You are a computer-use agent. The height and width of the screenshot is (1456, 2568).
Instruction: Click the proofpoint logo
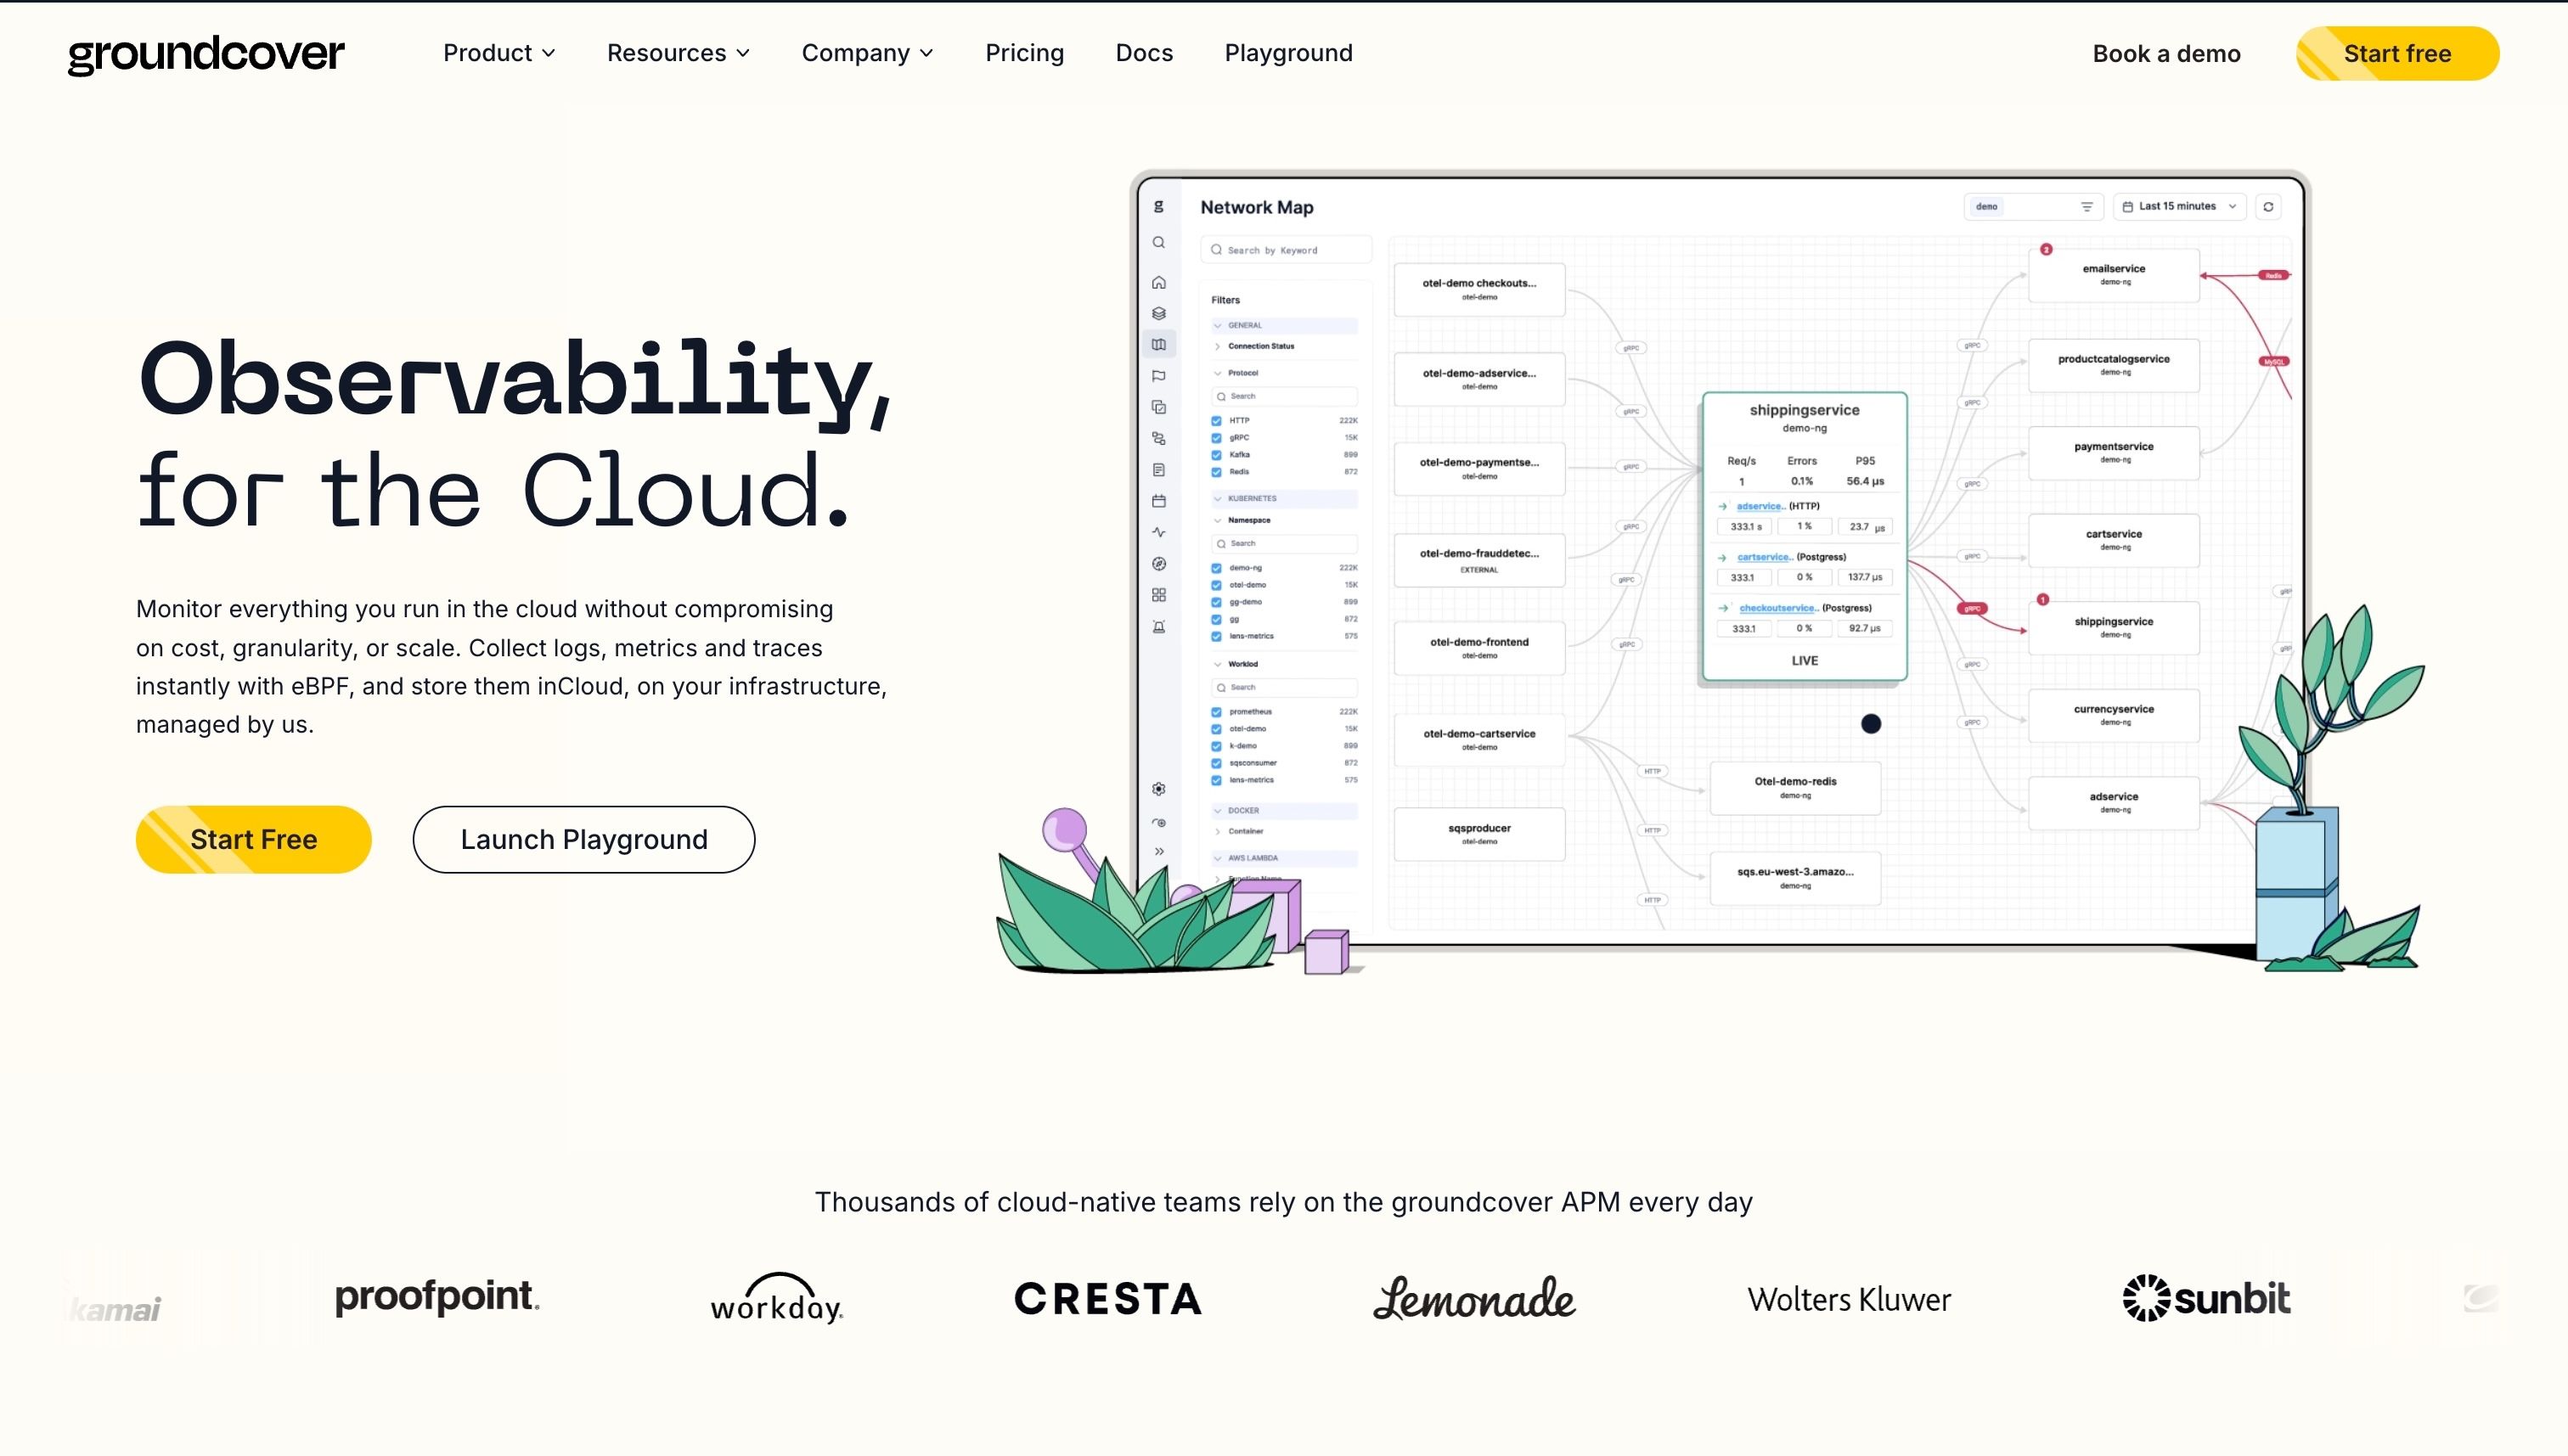coord(437,1297)
